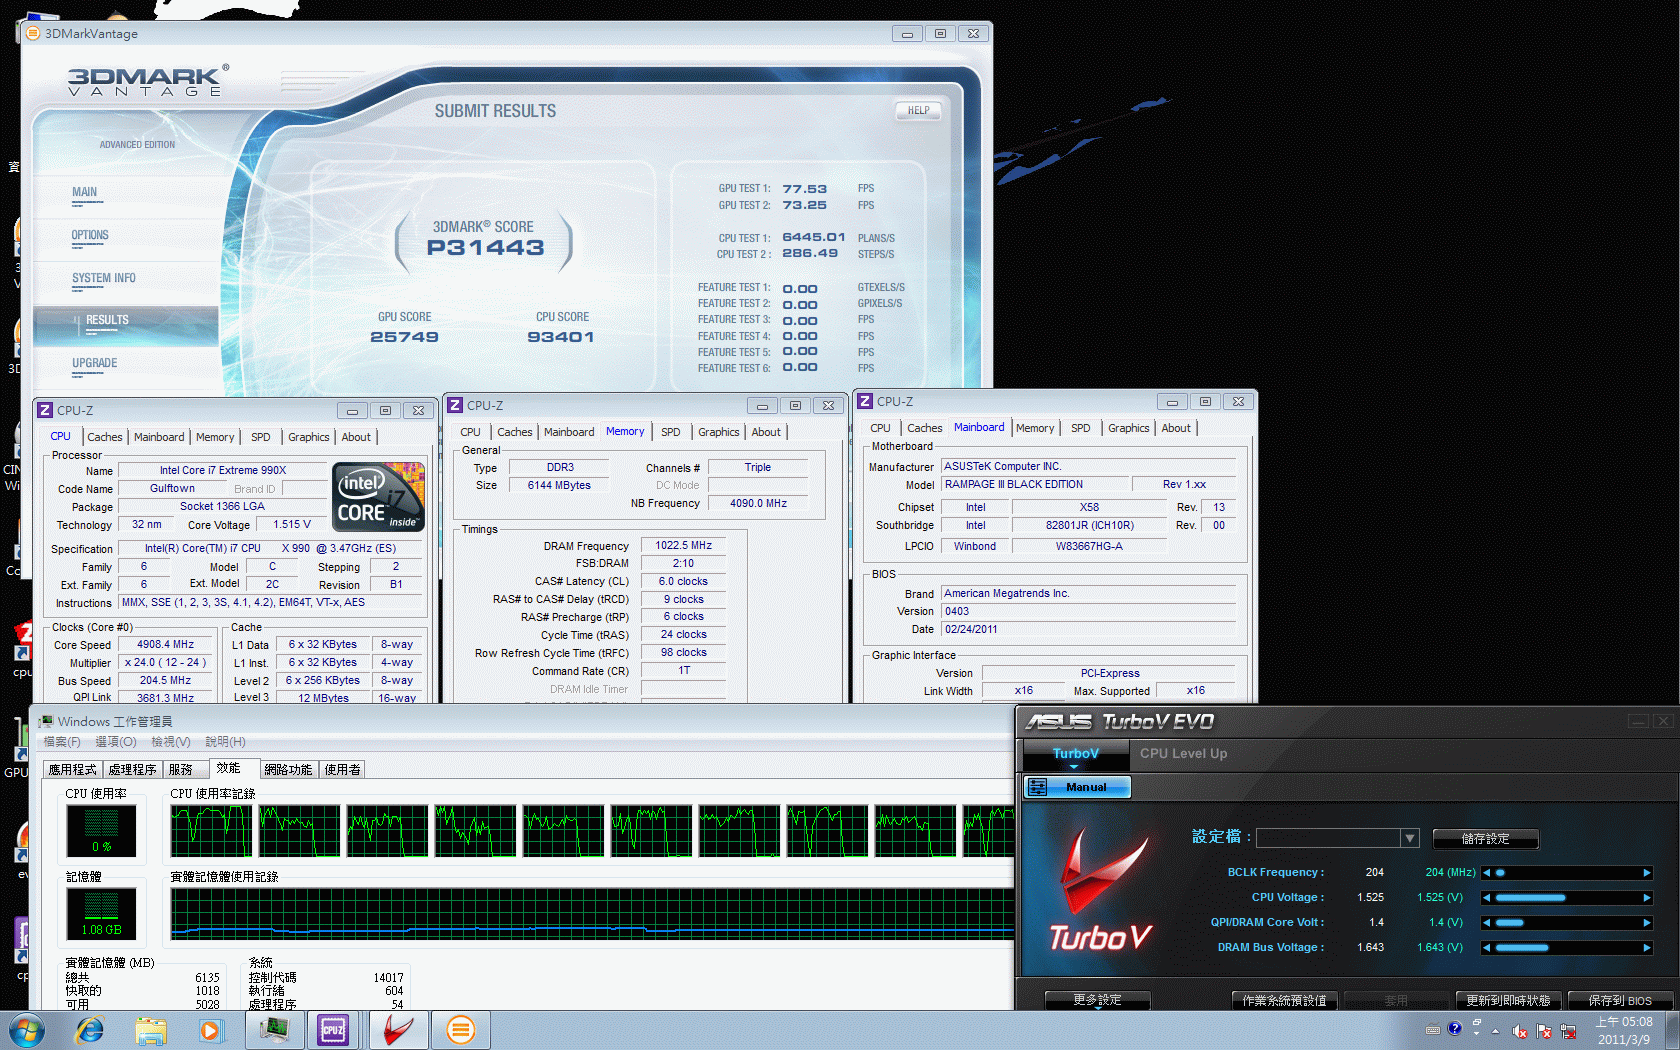Activate the CPU-Z taskbar button
The width and height of the screenshot is (1680, 1050).
pos(334,1030)
